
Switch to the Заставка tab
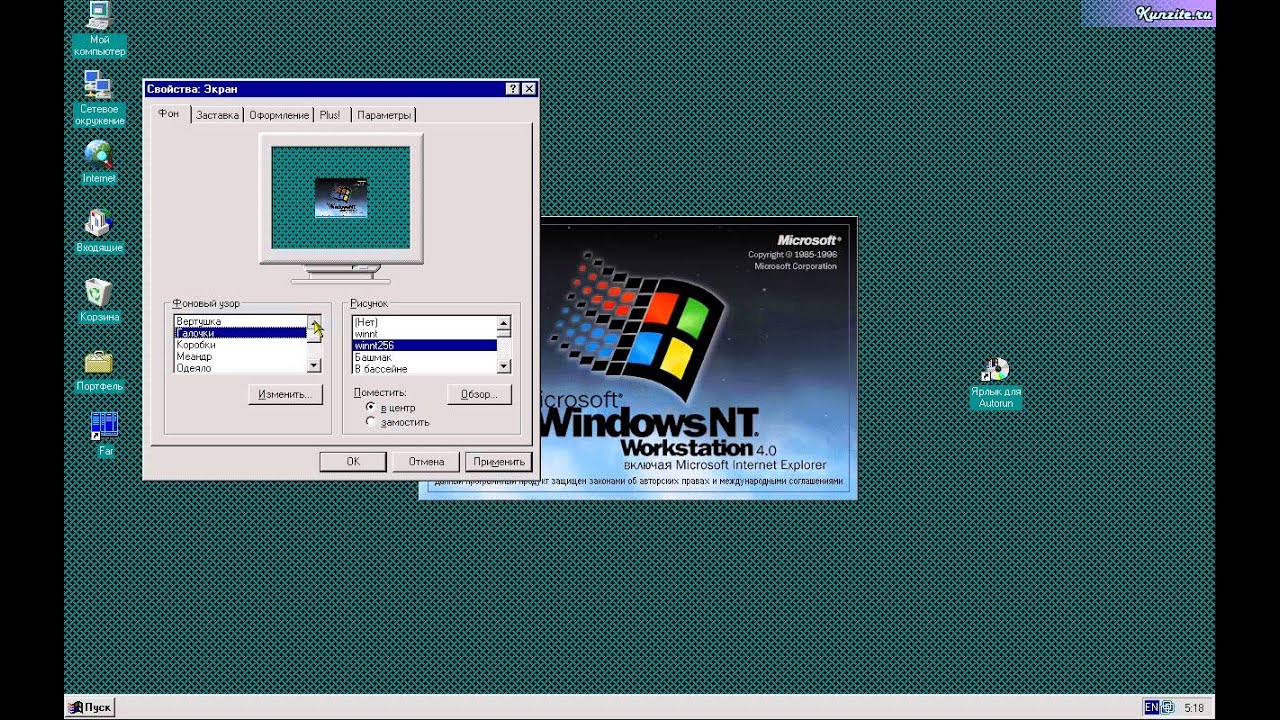tap(217, 115)
